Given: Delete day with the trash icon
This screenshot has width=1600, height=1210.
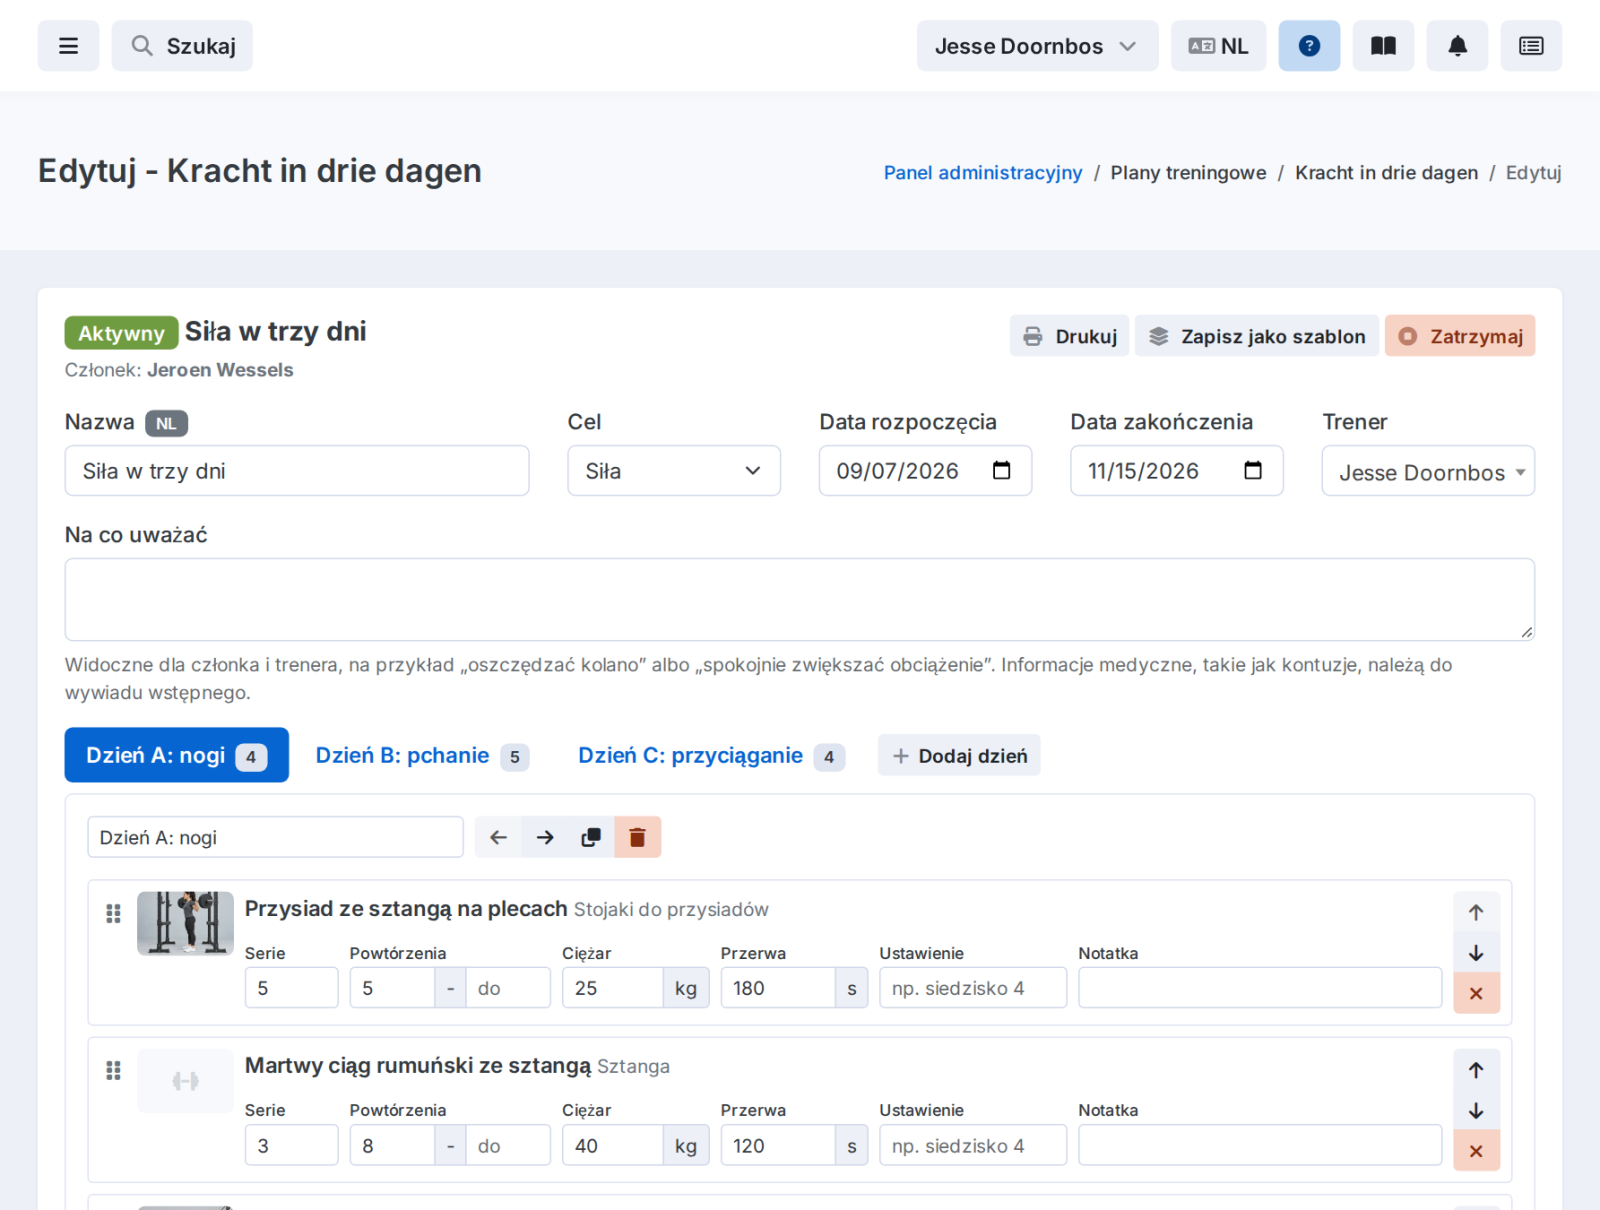Looking at the screenshot, I should 637,837.
